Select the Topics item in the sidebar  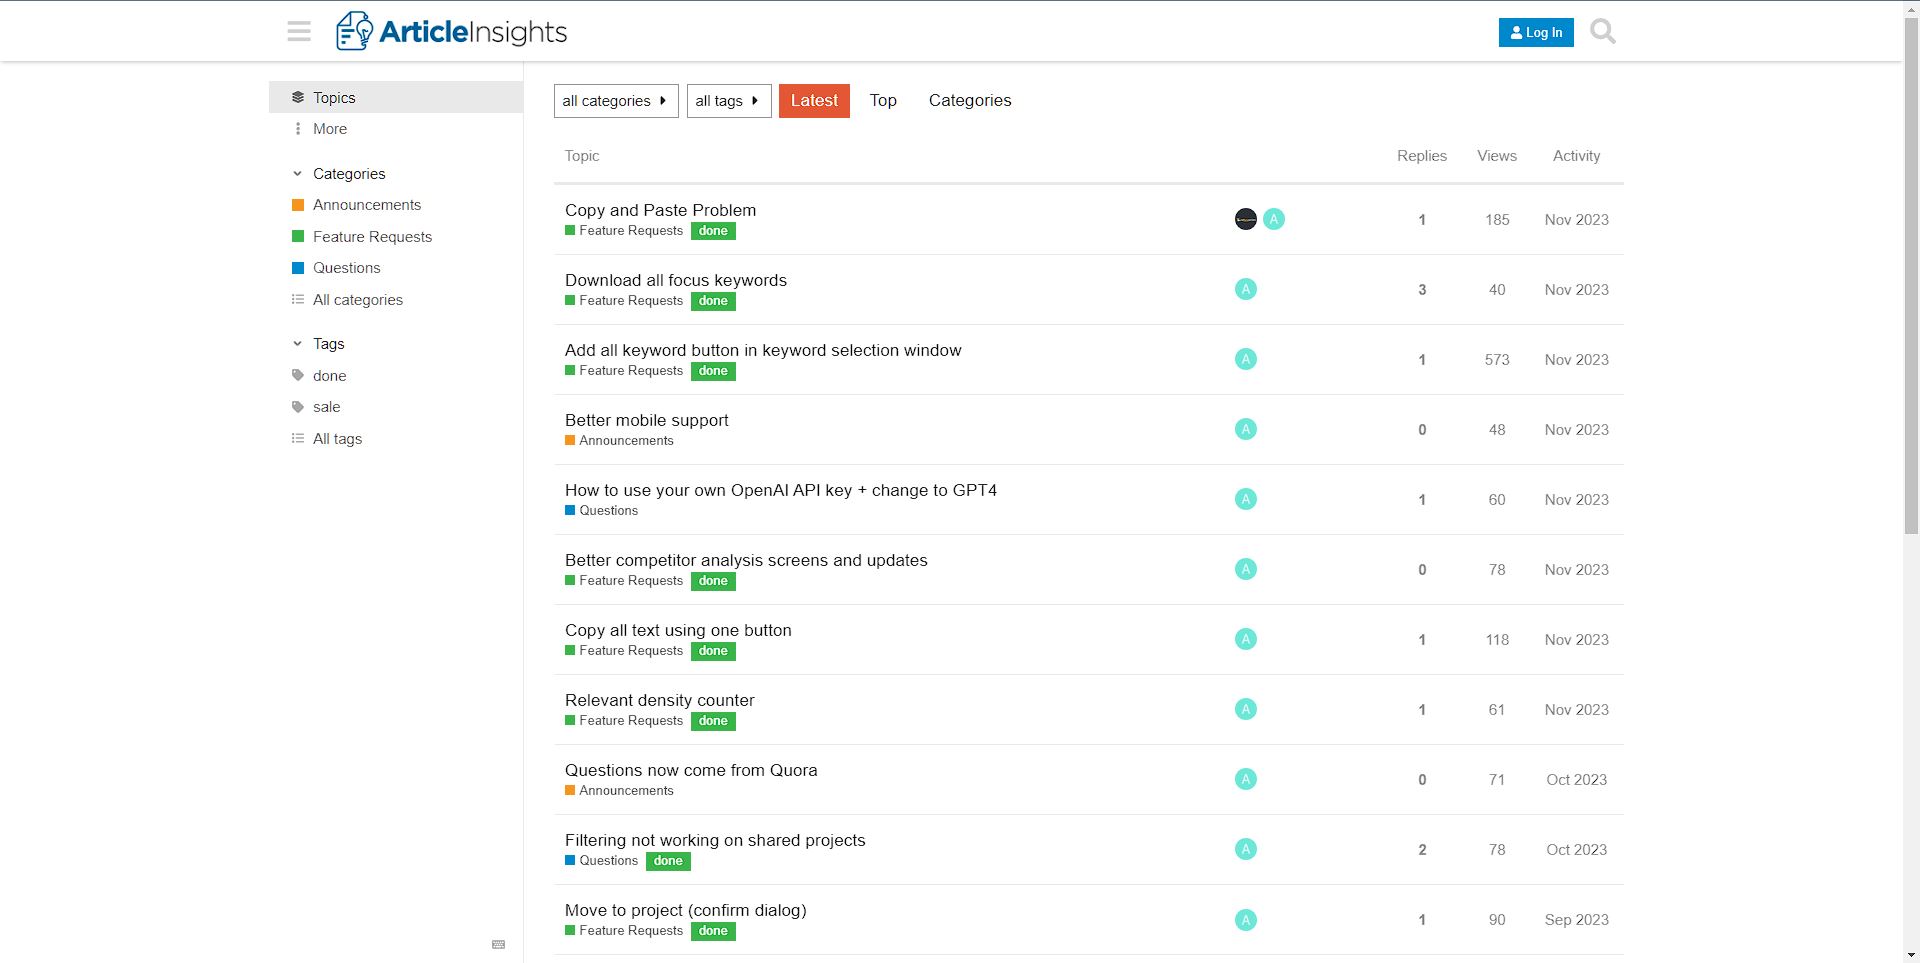(334, 97)
